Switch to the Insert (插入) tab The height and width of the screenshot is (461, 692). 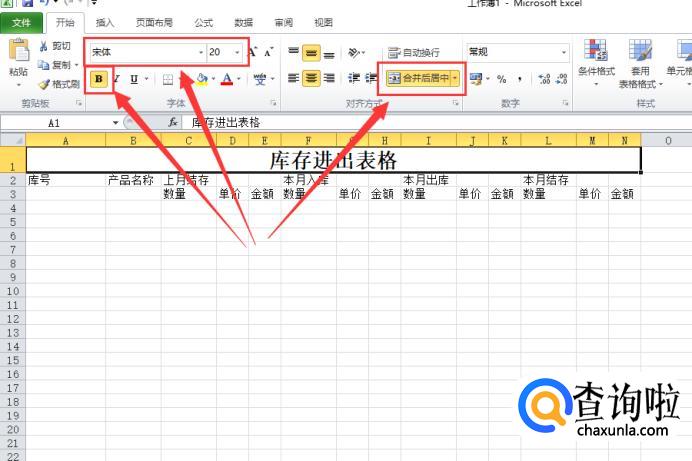[105, 22]
